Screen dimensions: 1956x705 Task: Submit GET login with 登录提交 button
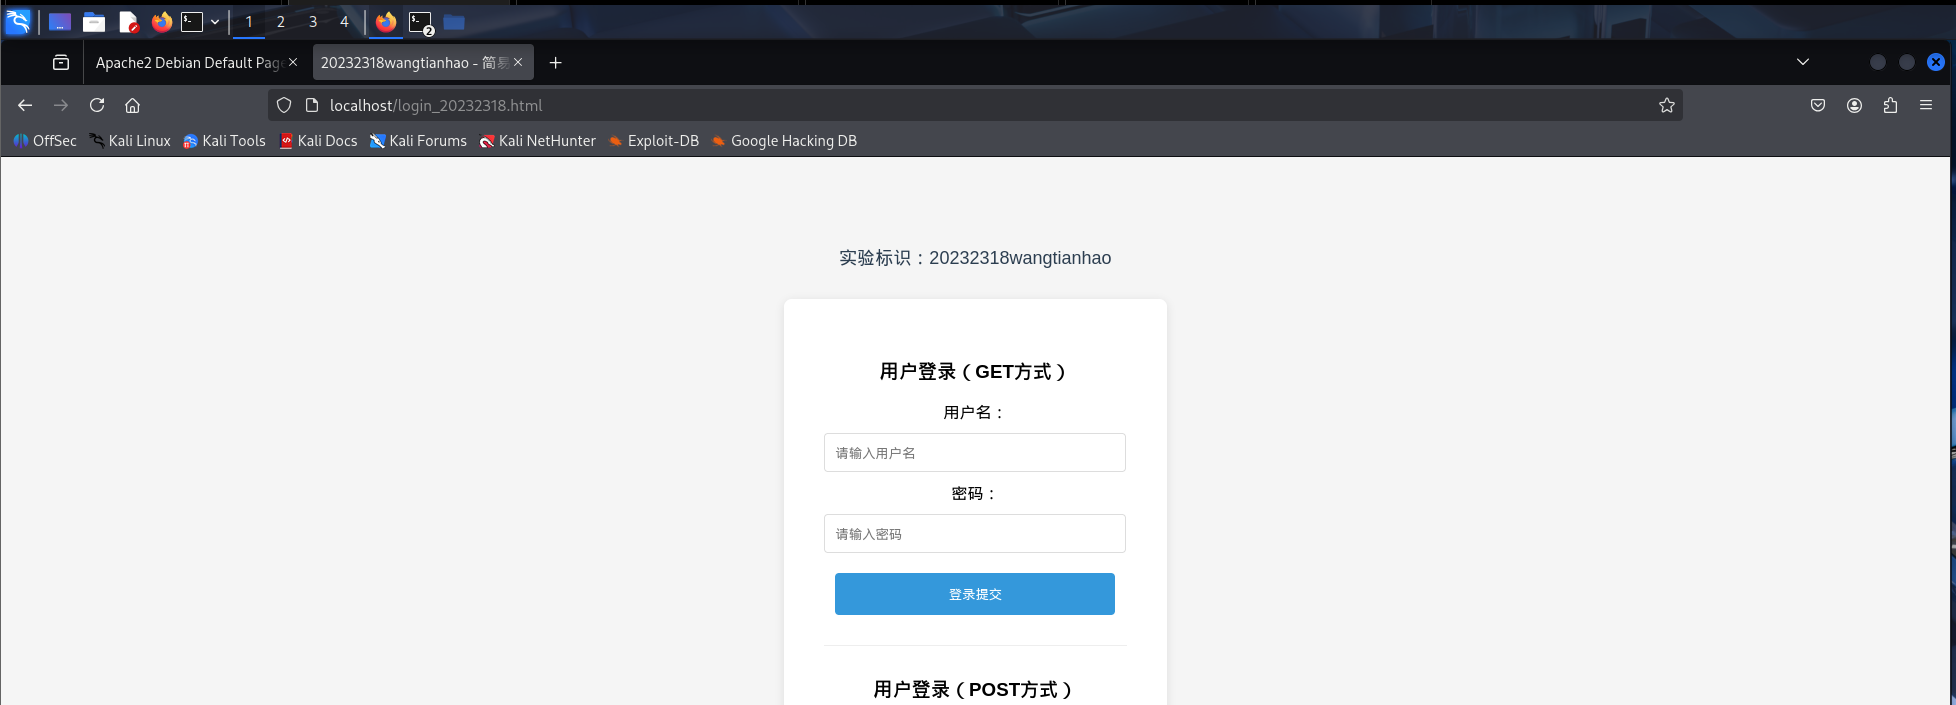975,594
